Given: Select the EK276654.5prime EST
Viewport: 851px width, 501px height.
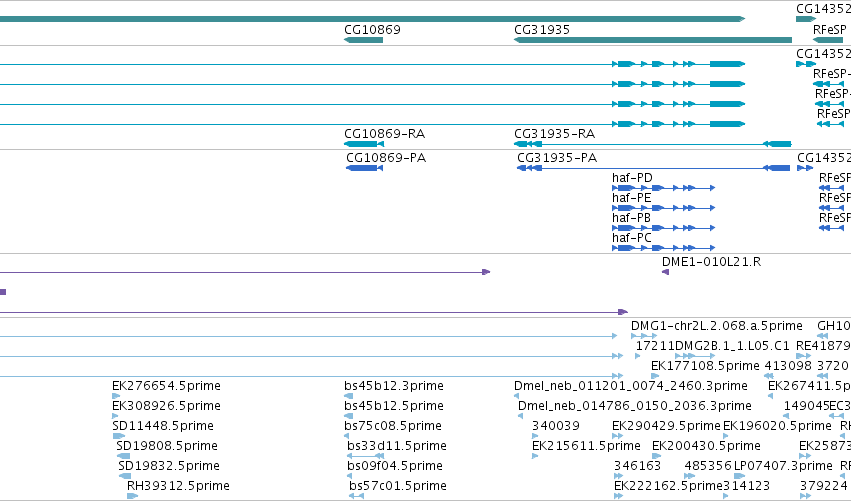Looking at the screenshot, I should coord(115,396).
